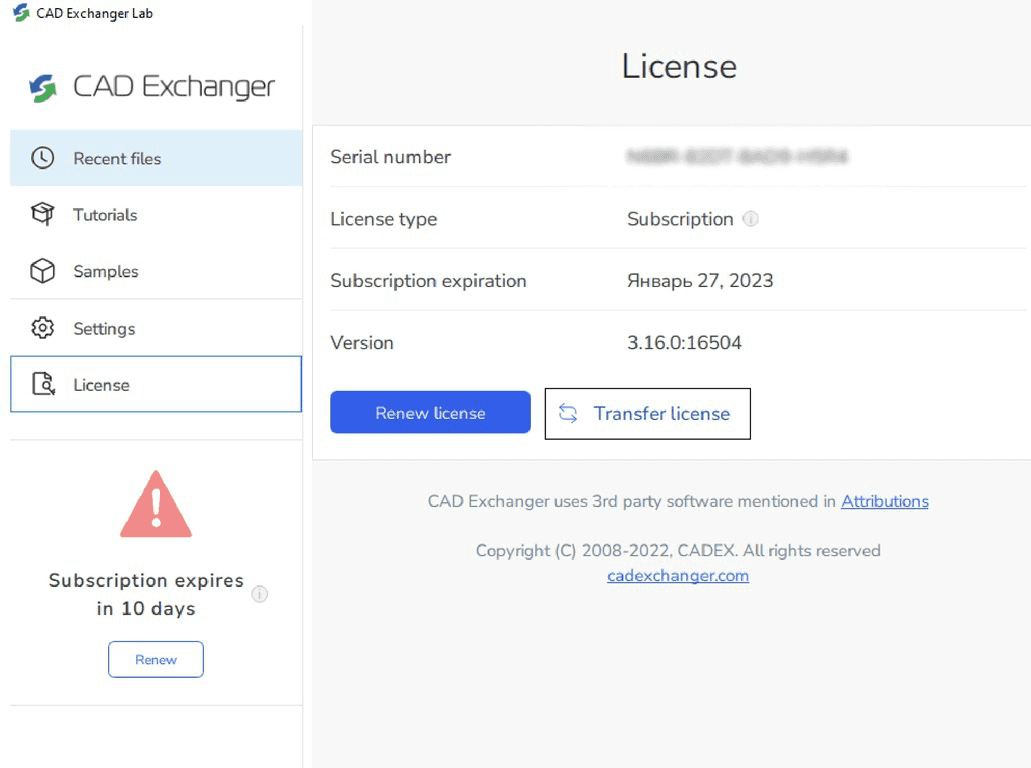Click the transfer arrows icon
This screenshot has height=768, width=1031.
(x=568, y=414)
